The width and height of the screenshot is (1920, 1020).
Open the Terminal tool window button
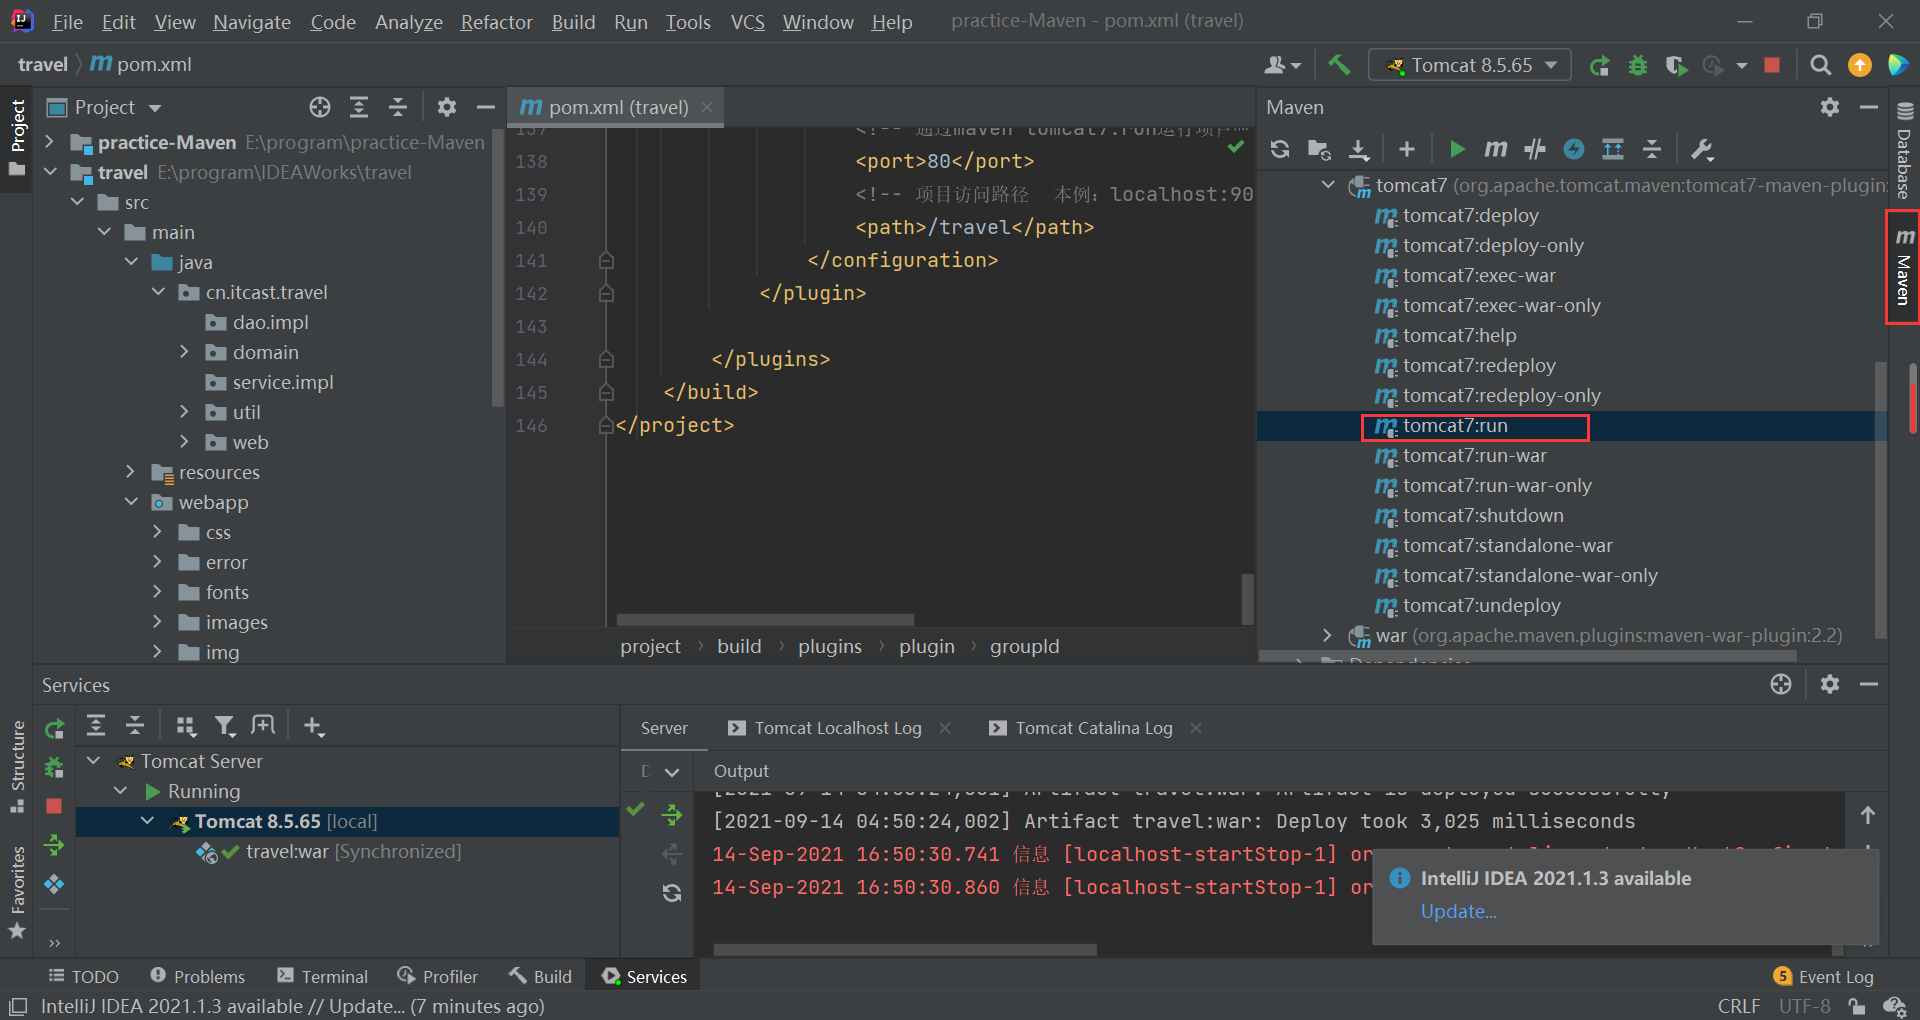pos(323,976)
